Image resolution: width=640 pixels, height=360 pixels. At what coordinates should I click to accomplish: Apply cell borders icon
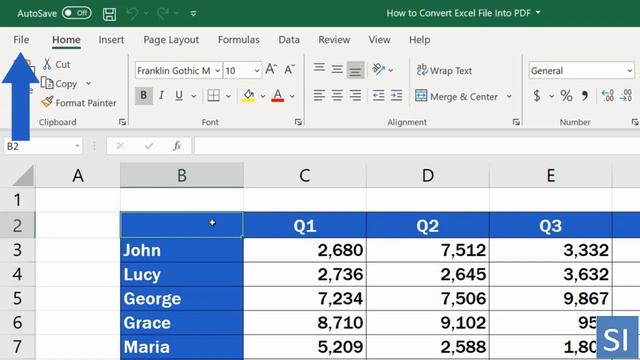pos(213,96)
